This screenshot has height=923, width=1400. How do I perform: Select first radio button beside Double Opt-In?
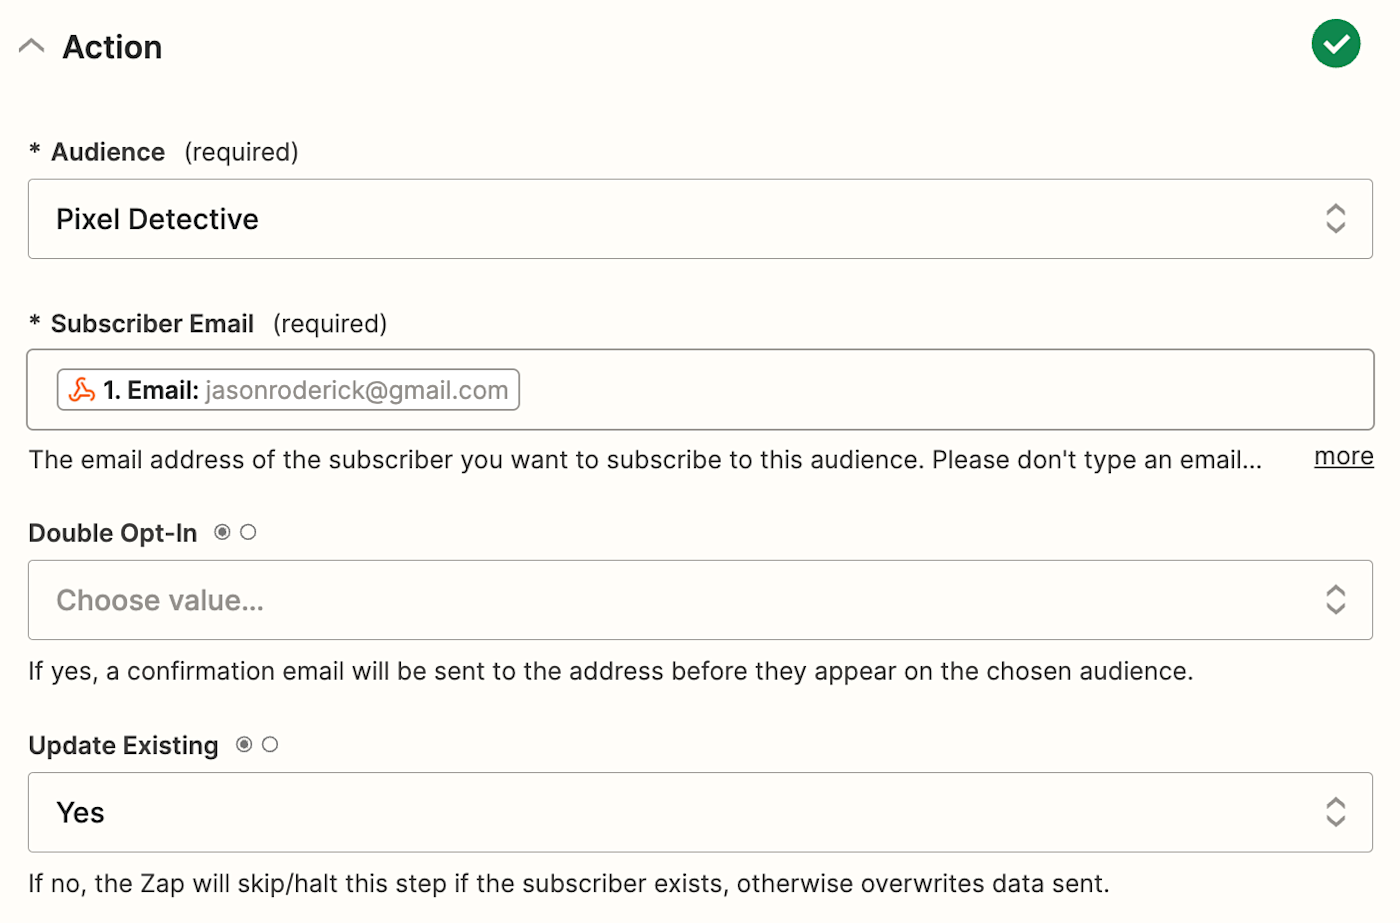tap(222, 532)
